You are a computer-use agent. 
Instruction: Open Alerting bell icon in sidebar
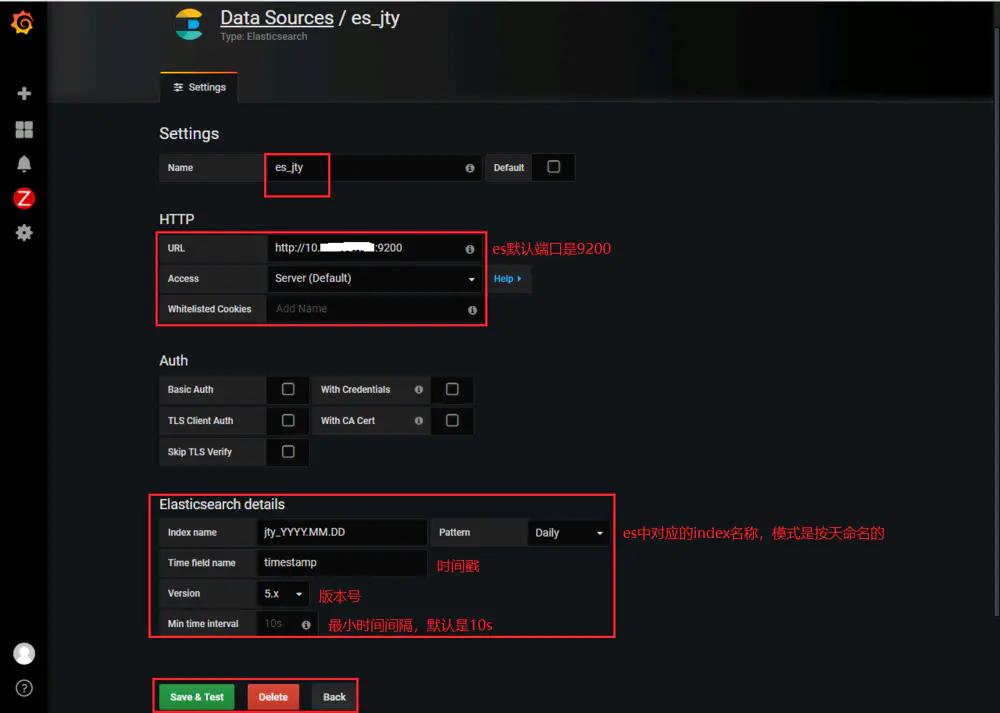[x=24, y=164]
